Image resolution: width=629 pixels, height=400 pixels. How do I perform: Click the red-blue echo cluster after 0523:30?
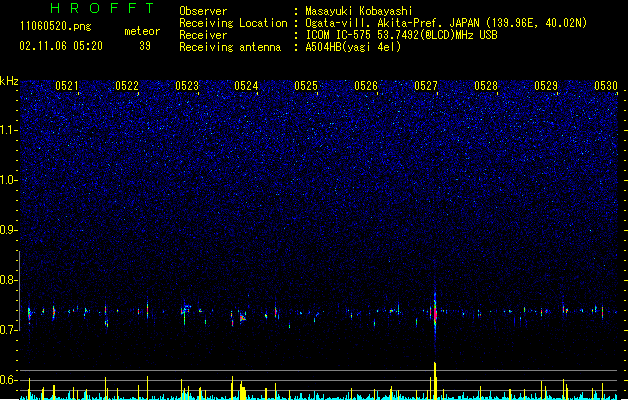click(x=242, y=318)
